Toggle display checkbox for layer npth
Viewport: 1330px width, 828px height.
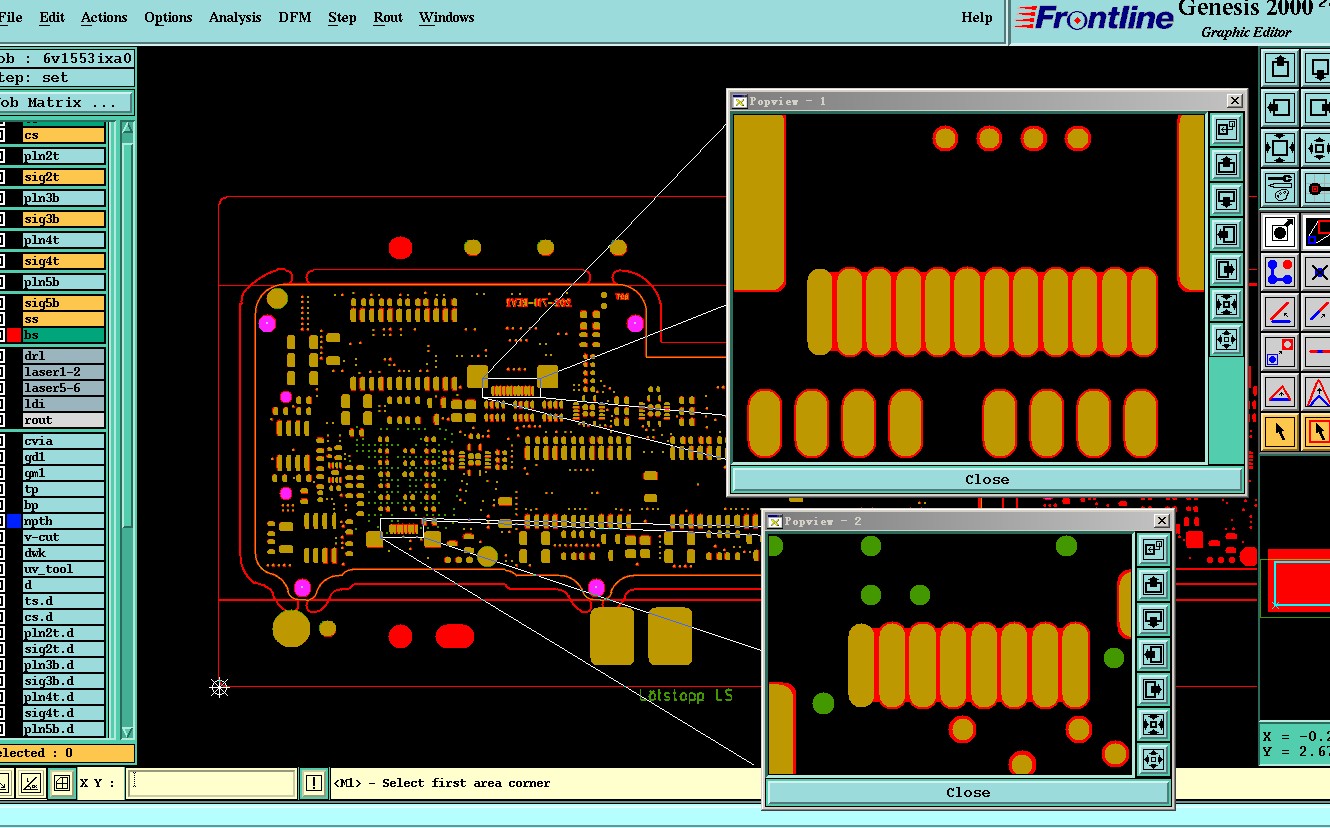2,521
